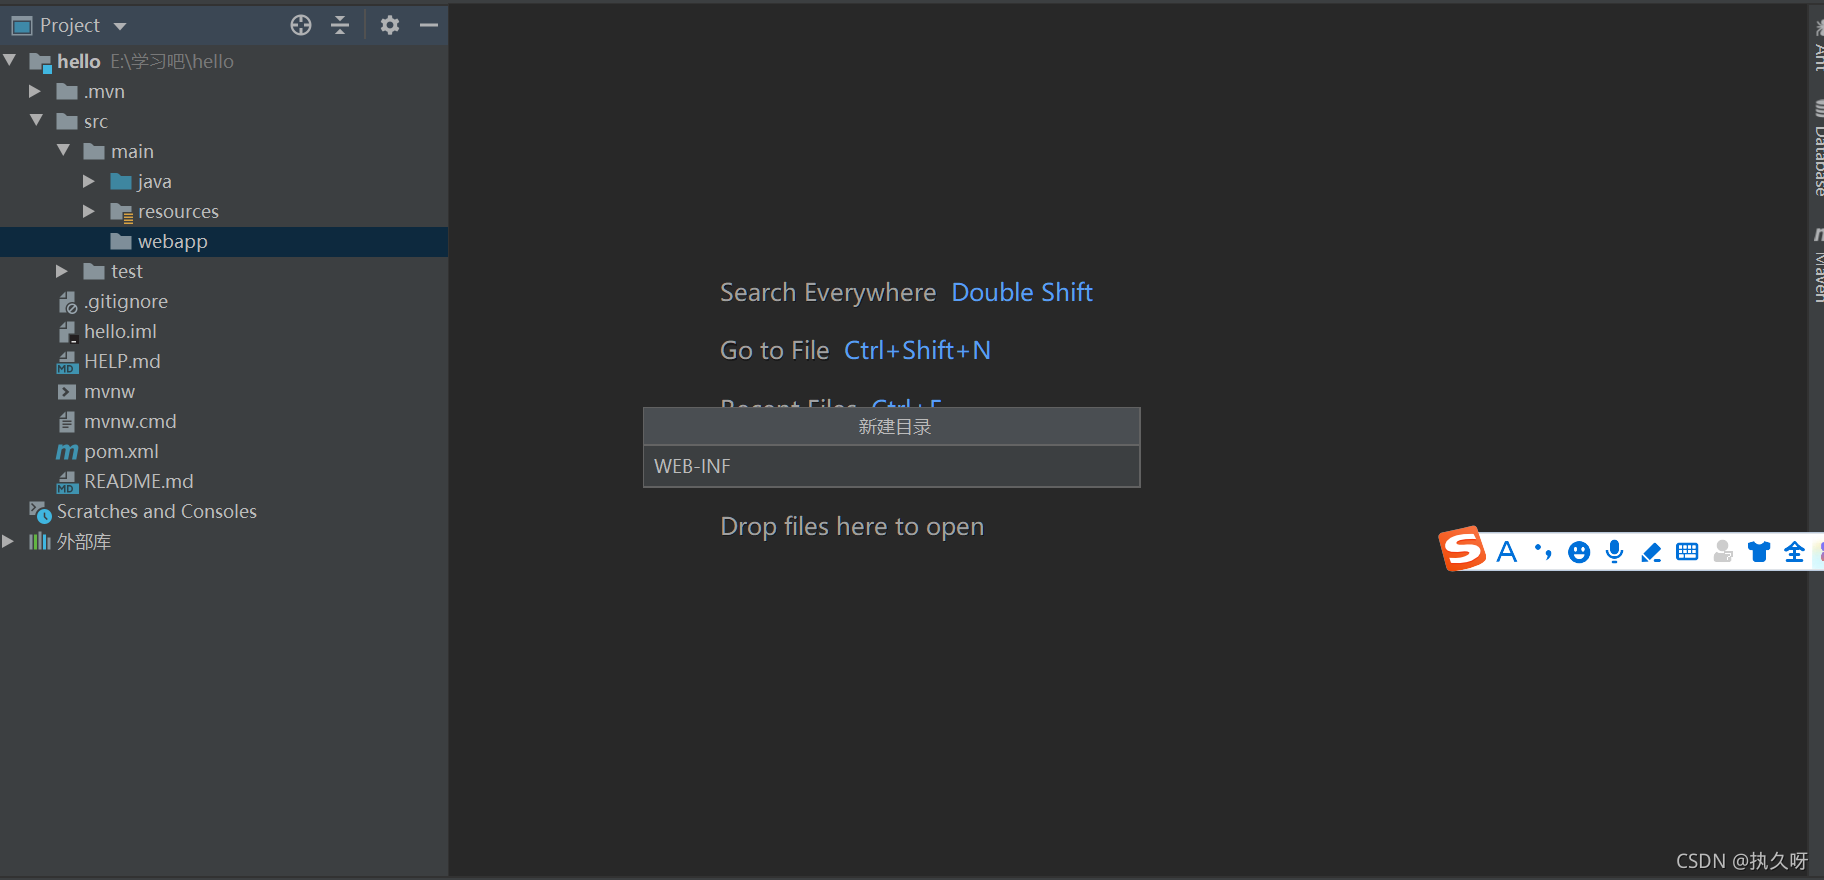This screenshot has height=880, width=1824.
Task: Click Sogou user account icon
Action: point(1722,552)
